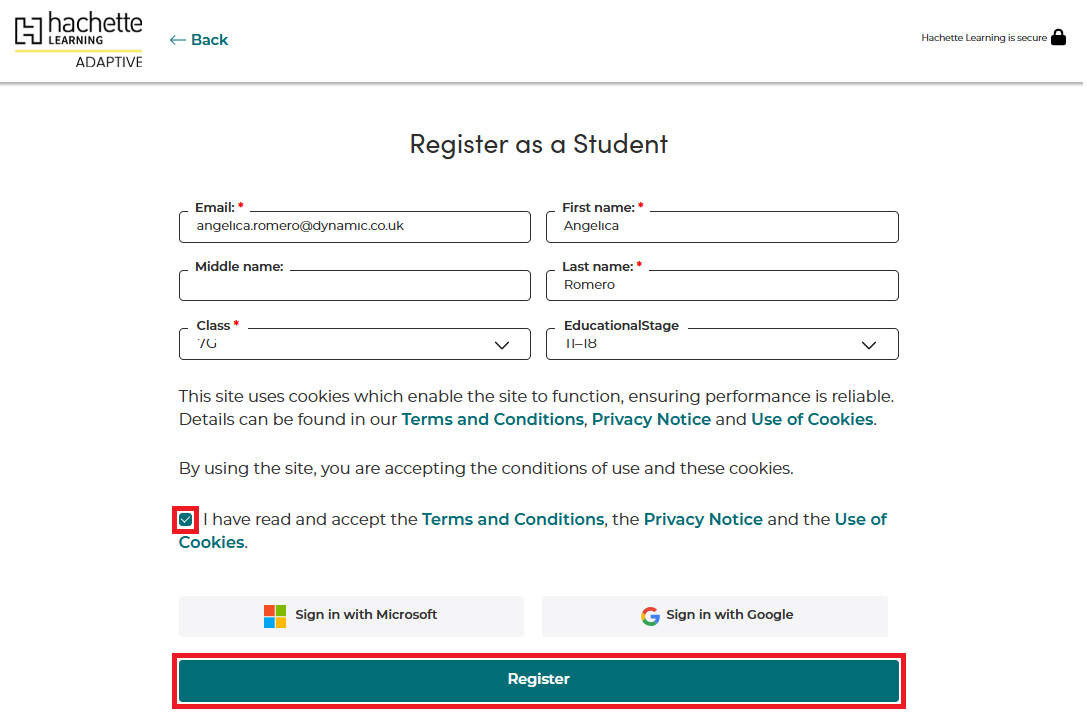
Task: Click the Google logo icon
Action: click(x=651, y=616)
